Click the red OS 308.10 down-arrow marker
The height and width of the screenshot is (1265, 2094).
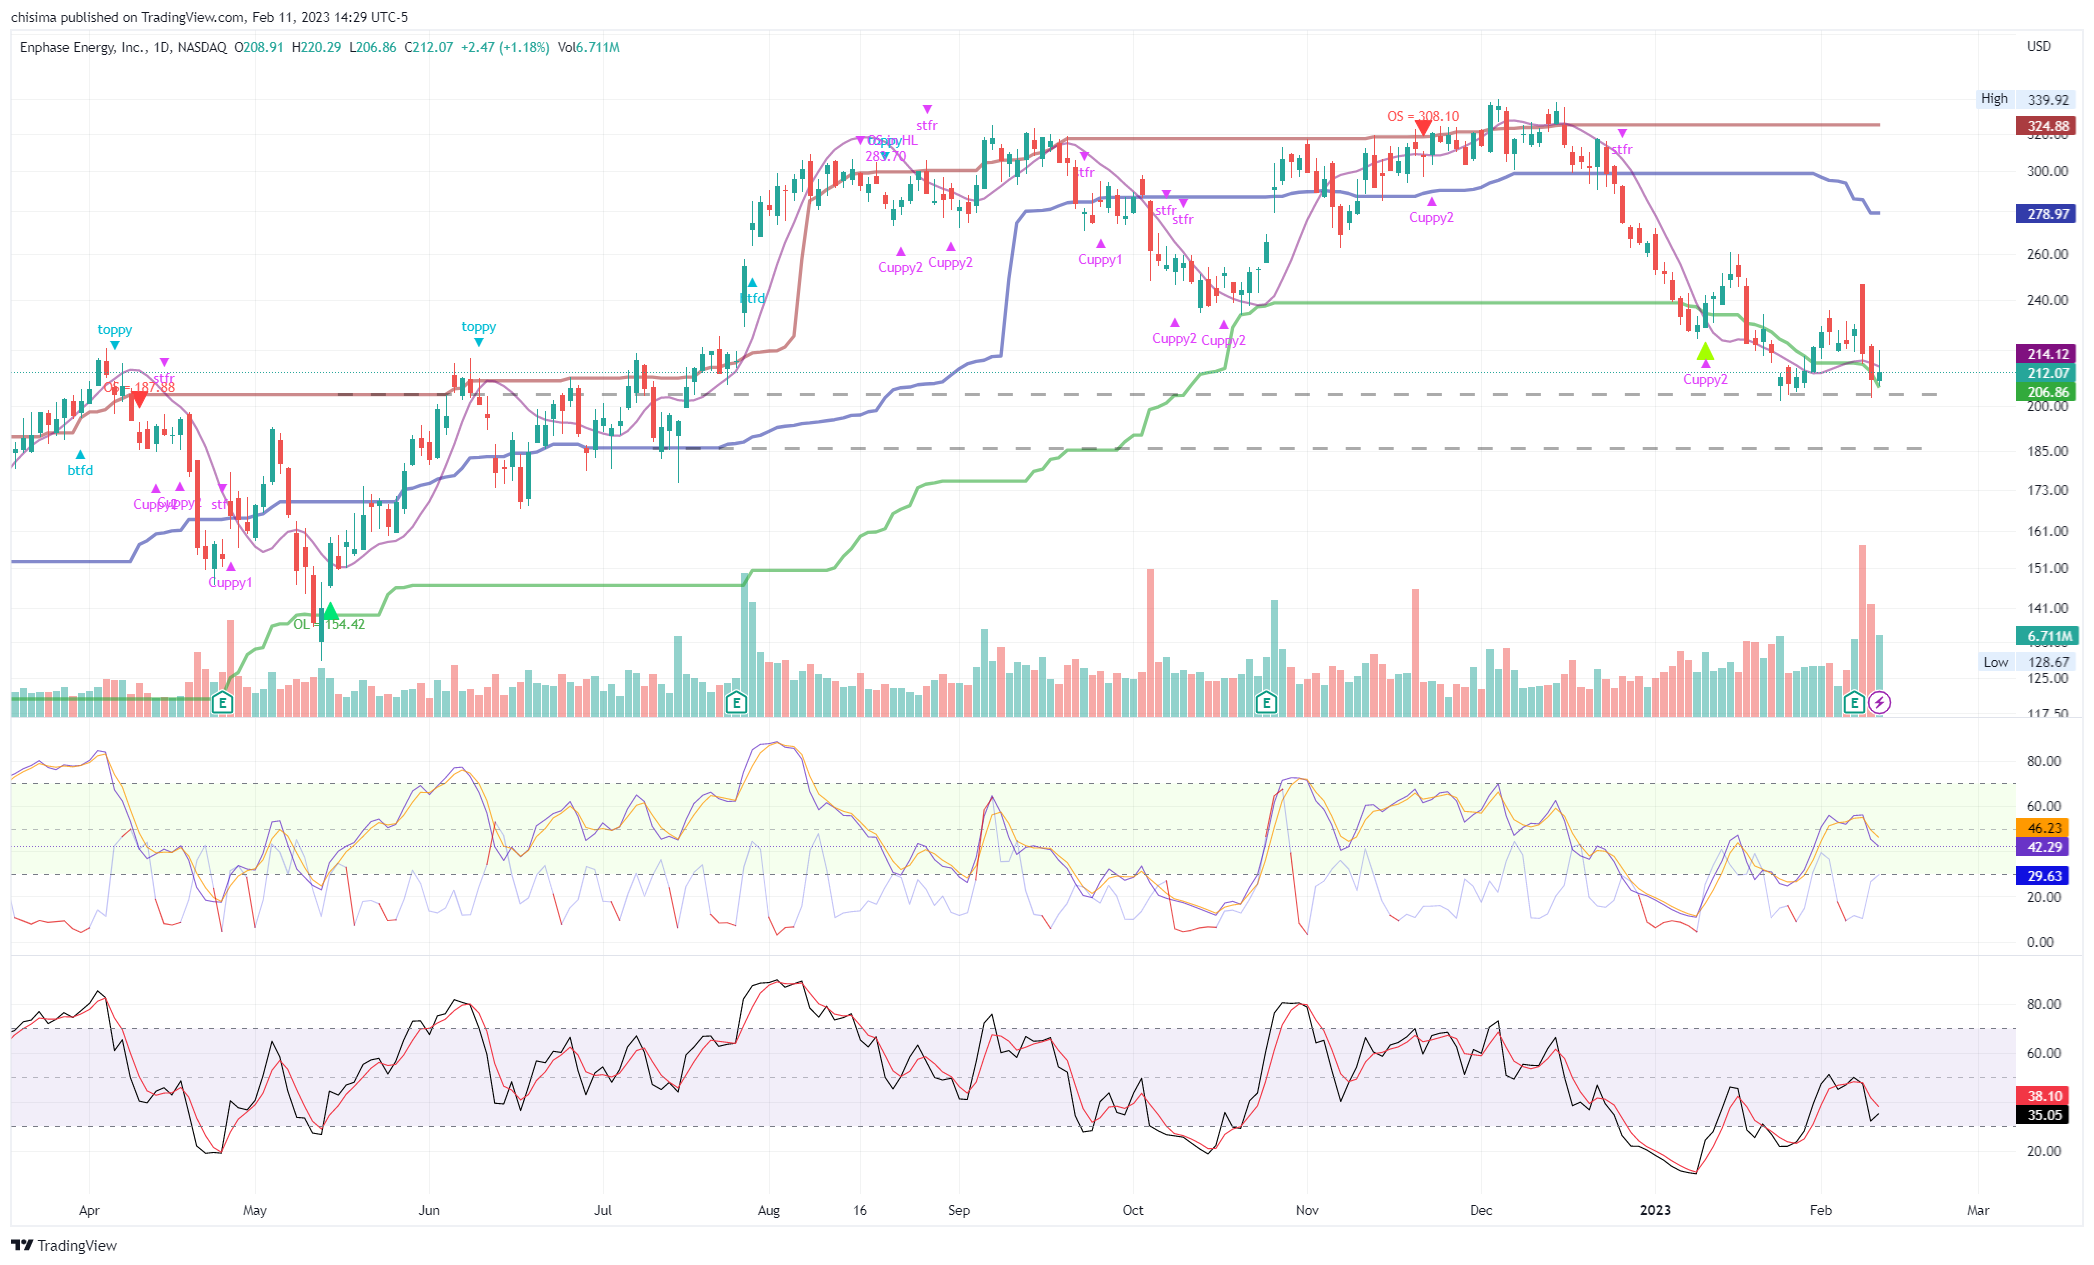1422,128
